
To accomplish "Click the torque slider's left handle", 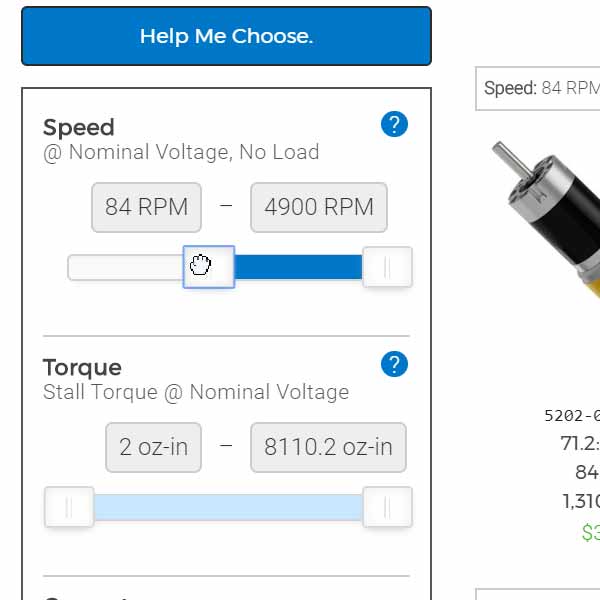I will pyautogui.click(x=69, y=507).
